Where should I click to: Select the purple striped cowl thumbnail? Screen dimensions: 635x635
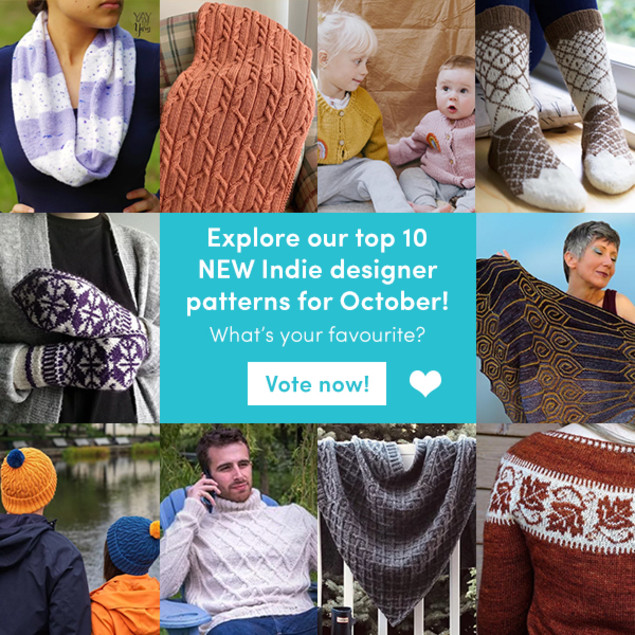[80, 106]
